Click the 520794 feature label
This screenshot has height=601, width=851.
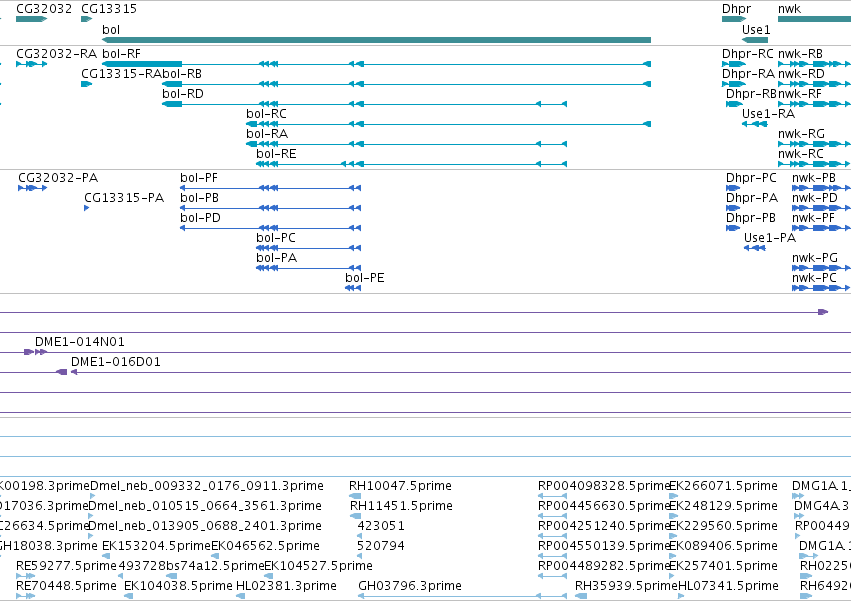tap(381, 546)
